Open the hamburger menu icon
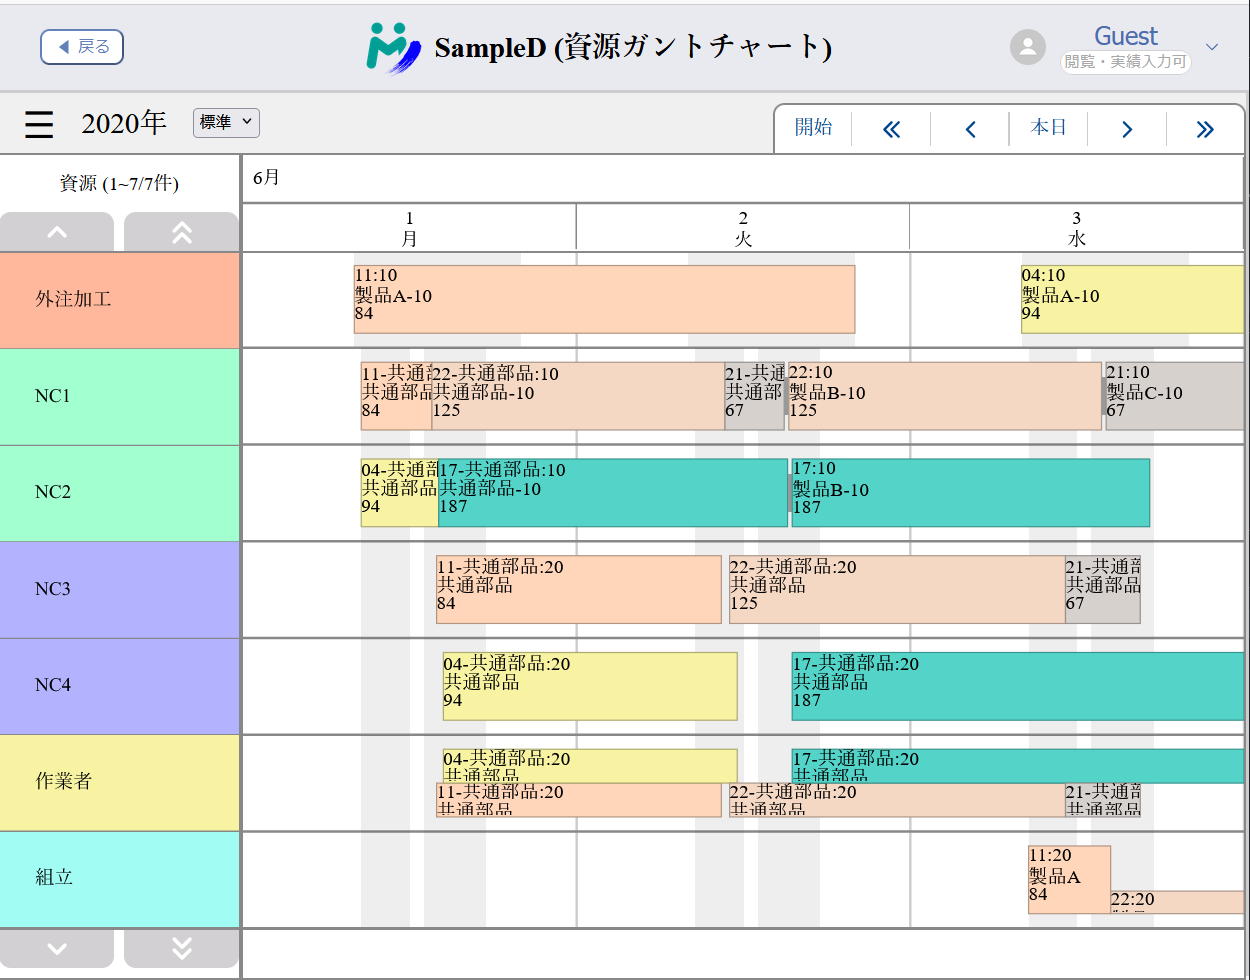The width and height of the screenshot is (1250, 980). [39, 124]
